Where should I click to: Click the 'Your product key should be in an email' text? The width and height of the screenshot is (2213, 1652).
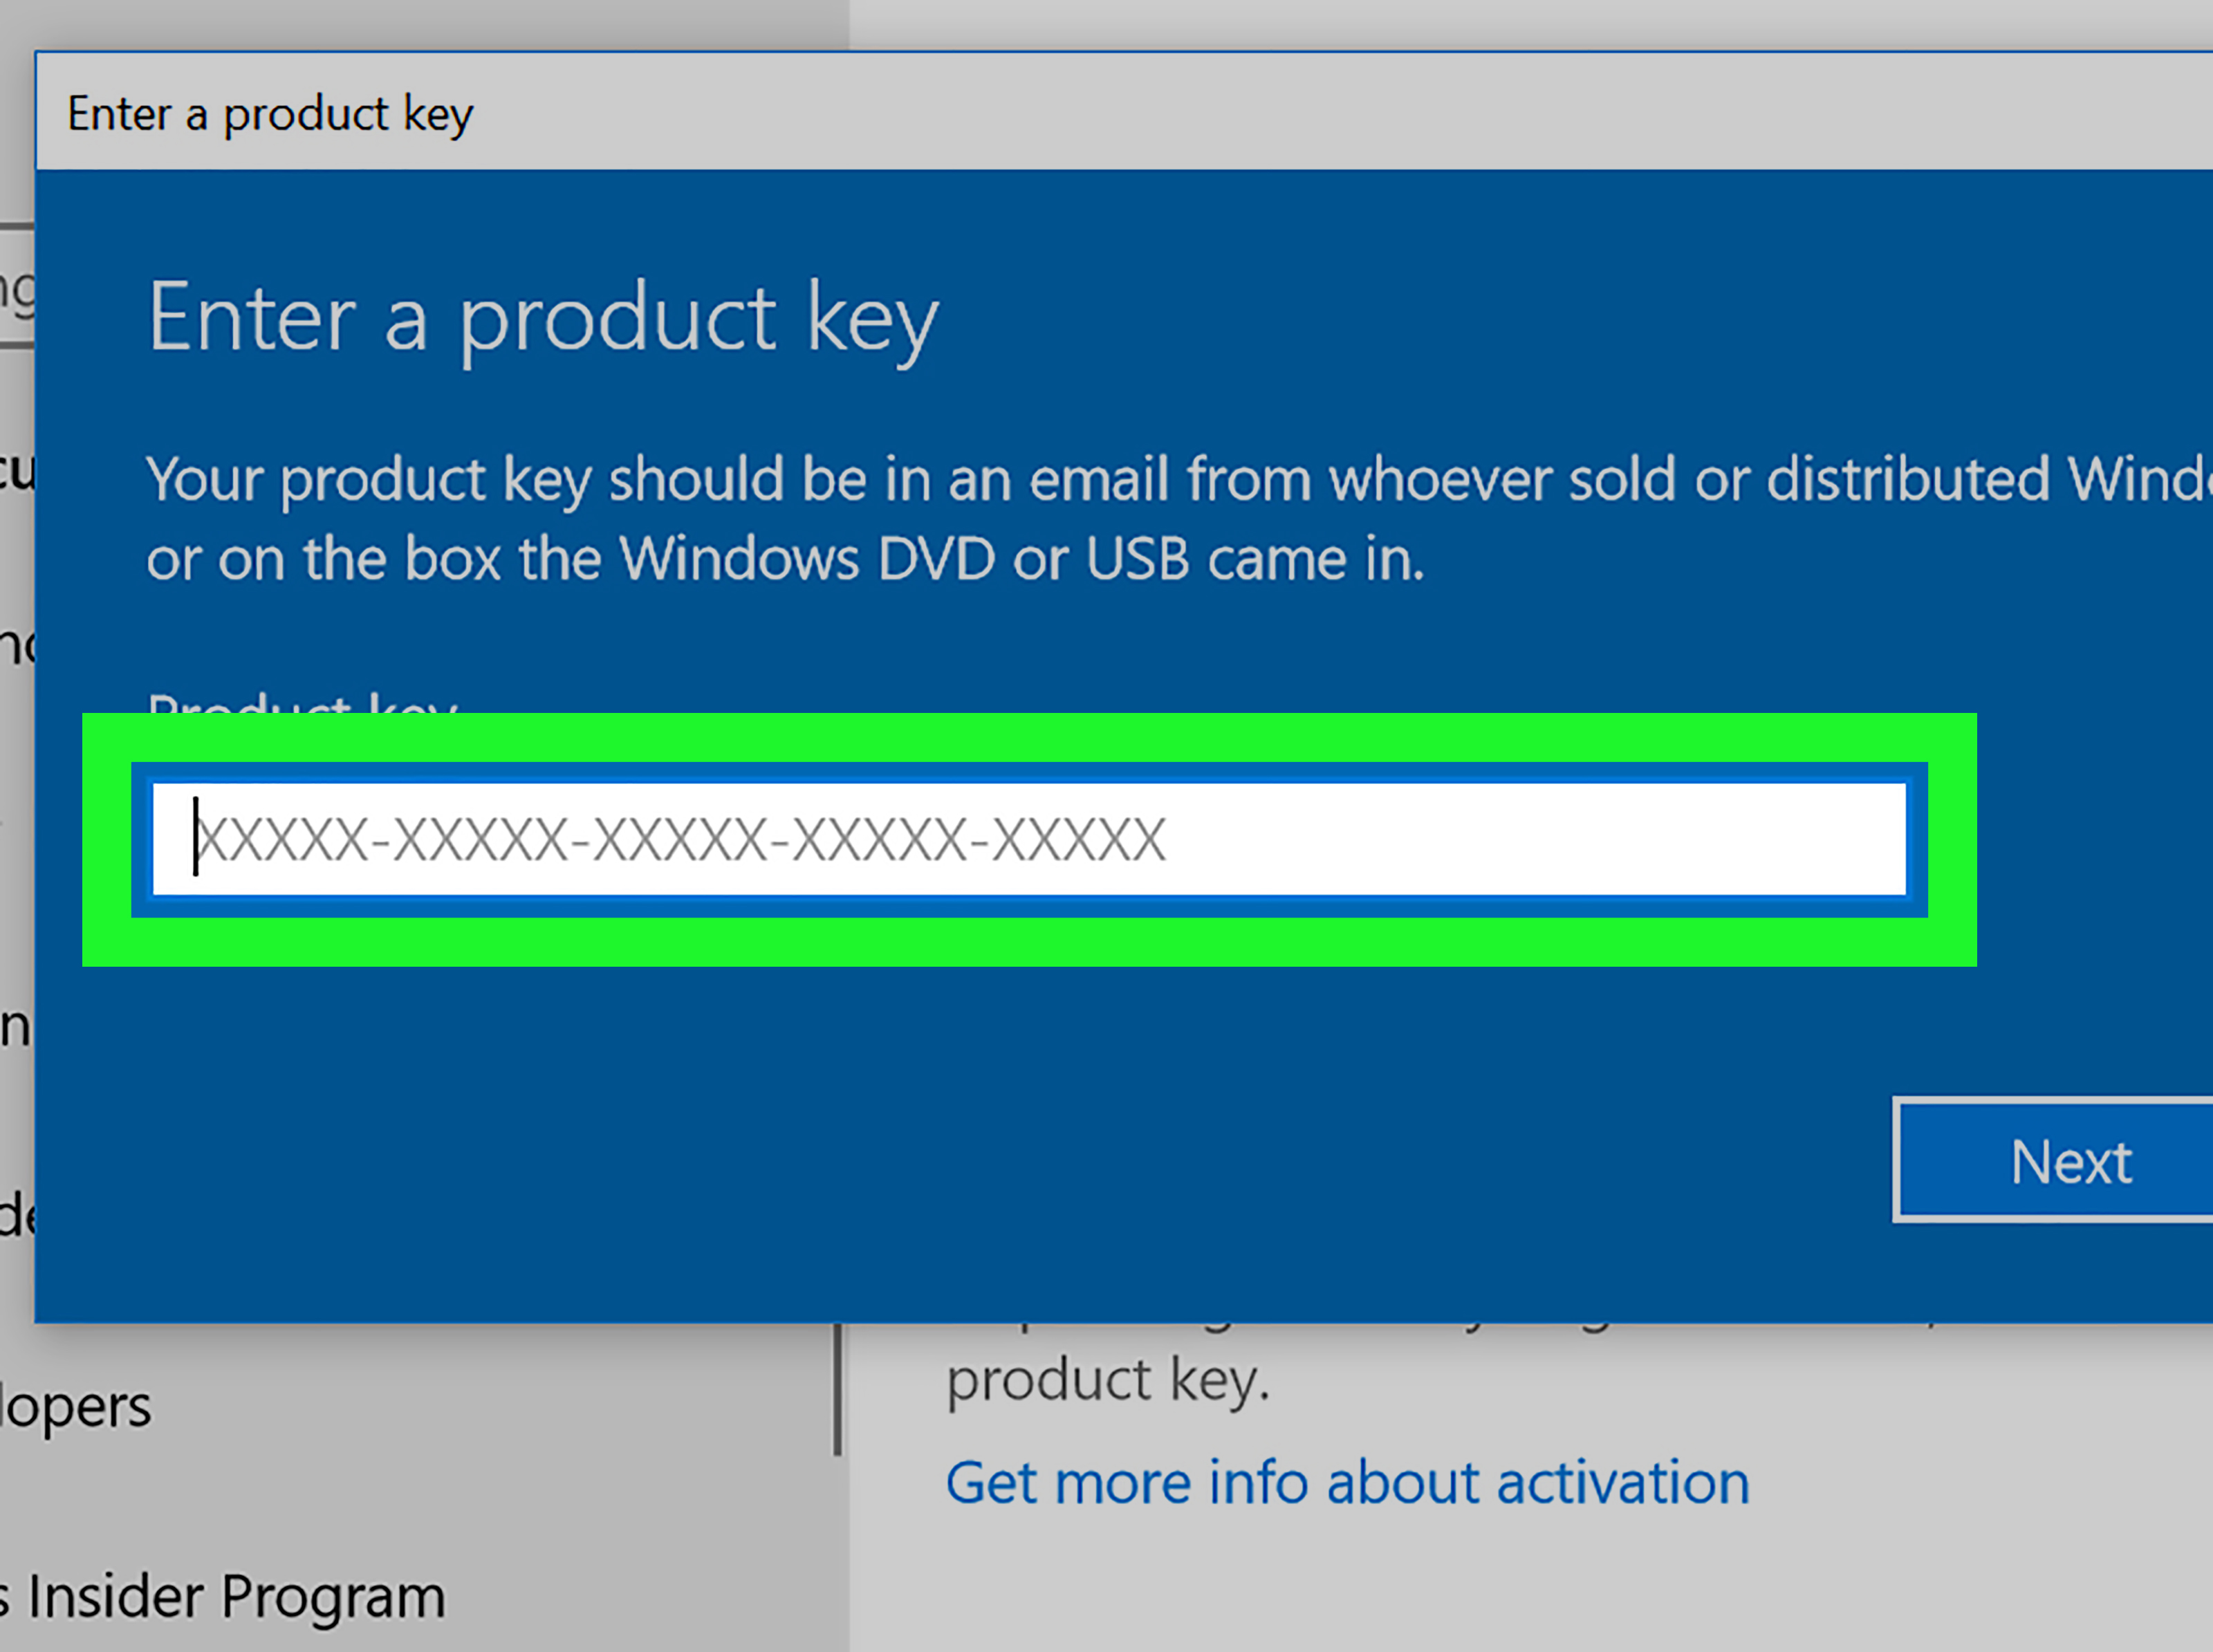(1179, 480)
